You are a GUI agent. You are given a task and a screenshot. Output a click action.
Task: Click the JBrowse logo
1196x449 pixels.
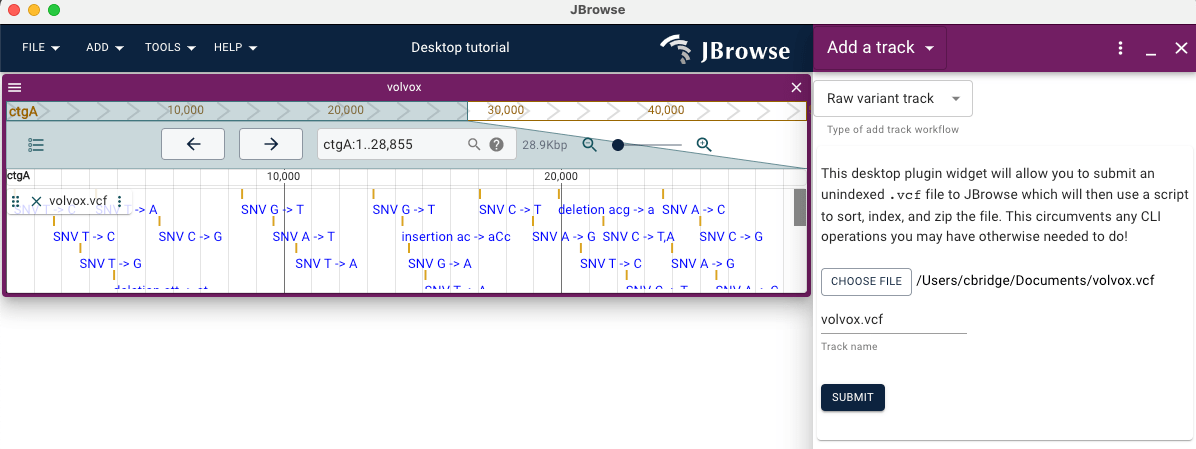click(725, 50)
